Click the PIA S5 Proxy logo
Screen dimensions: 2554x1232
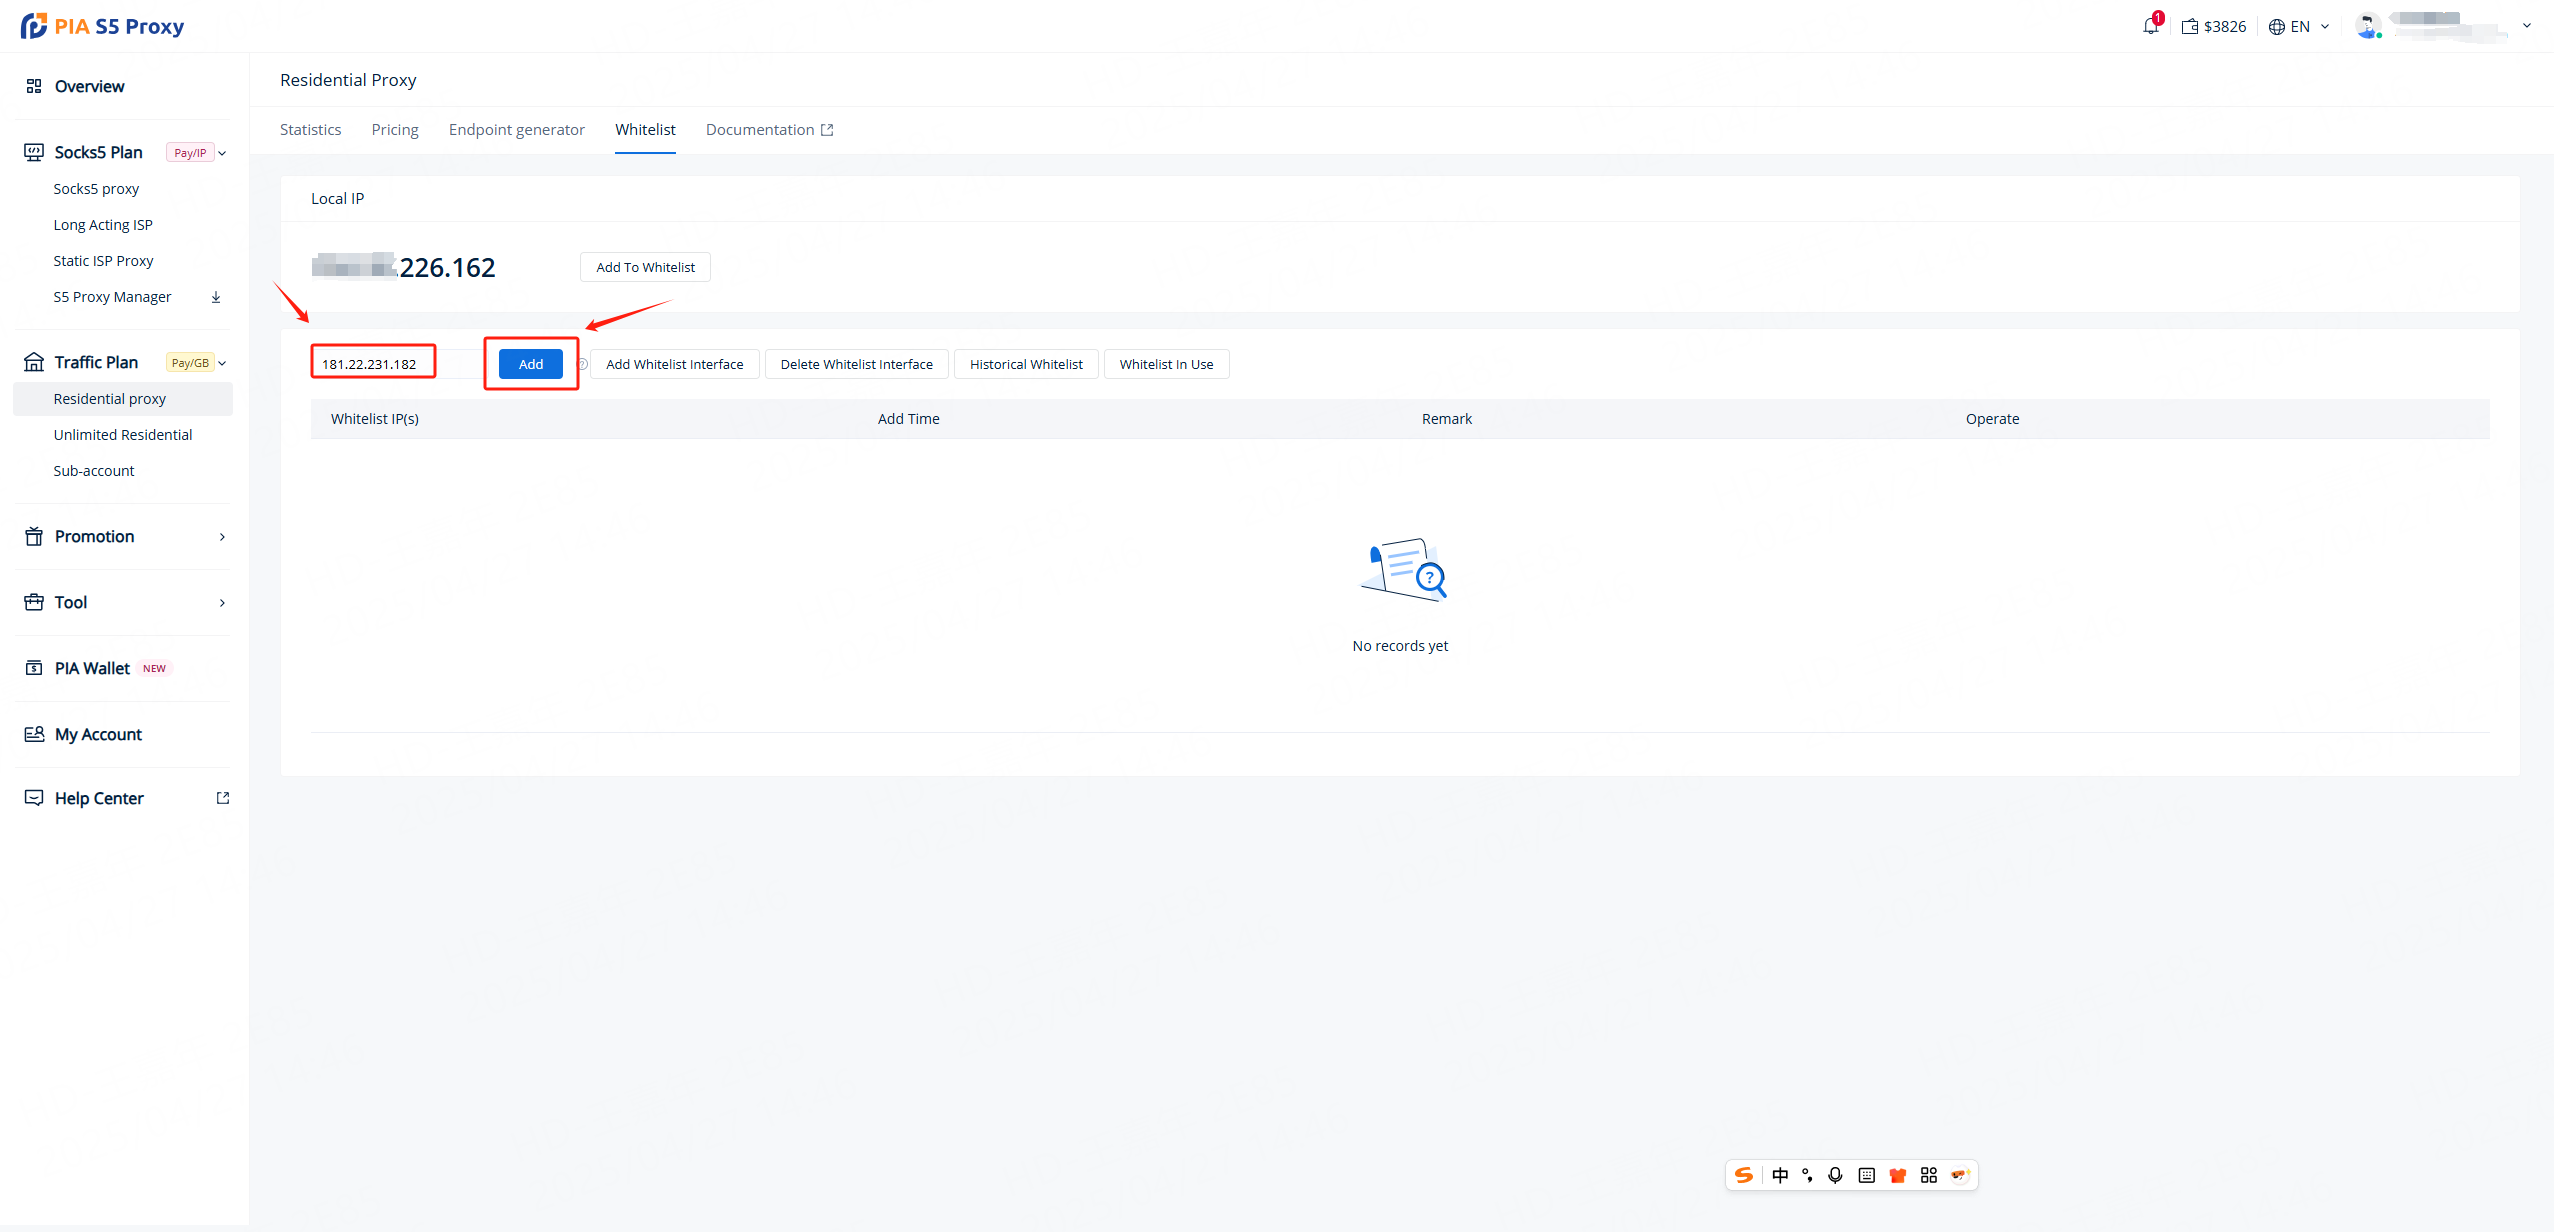coord(102,26)
